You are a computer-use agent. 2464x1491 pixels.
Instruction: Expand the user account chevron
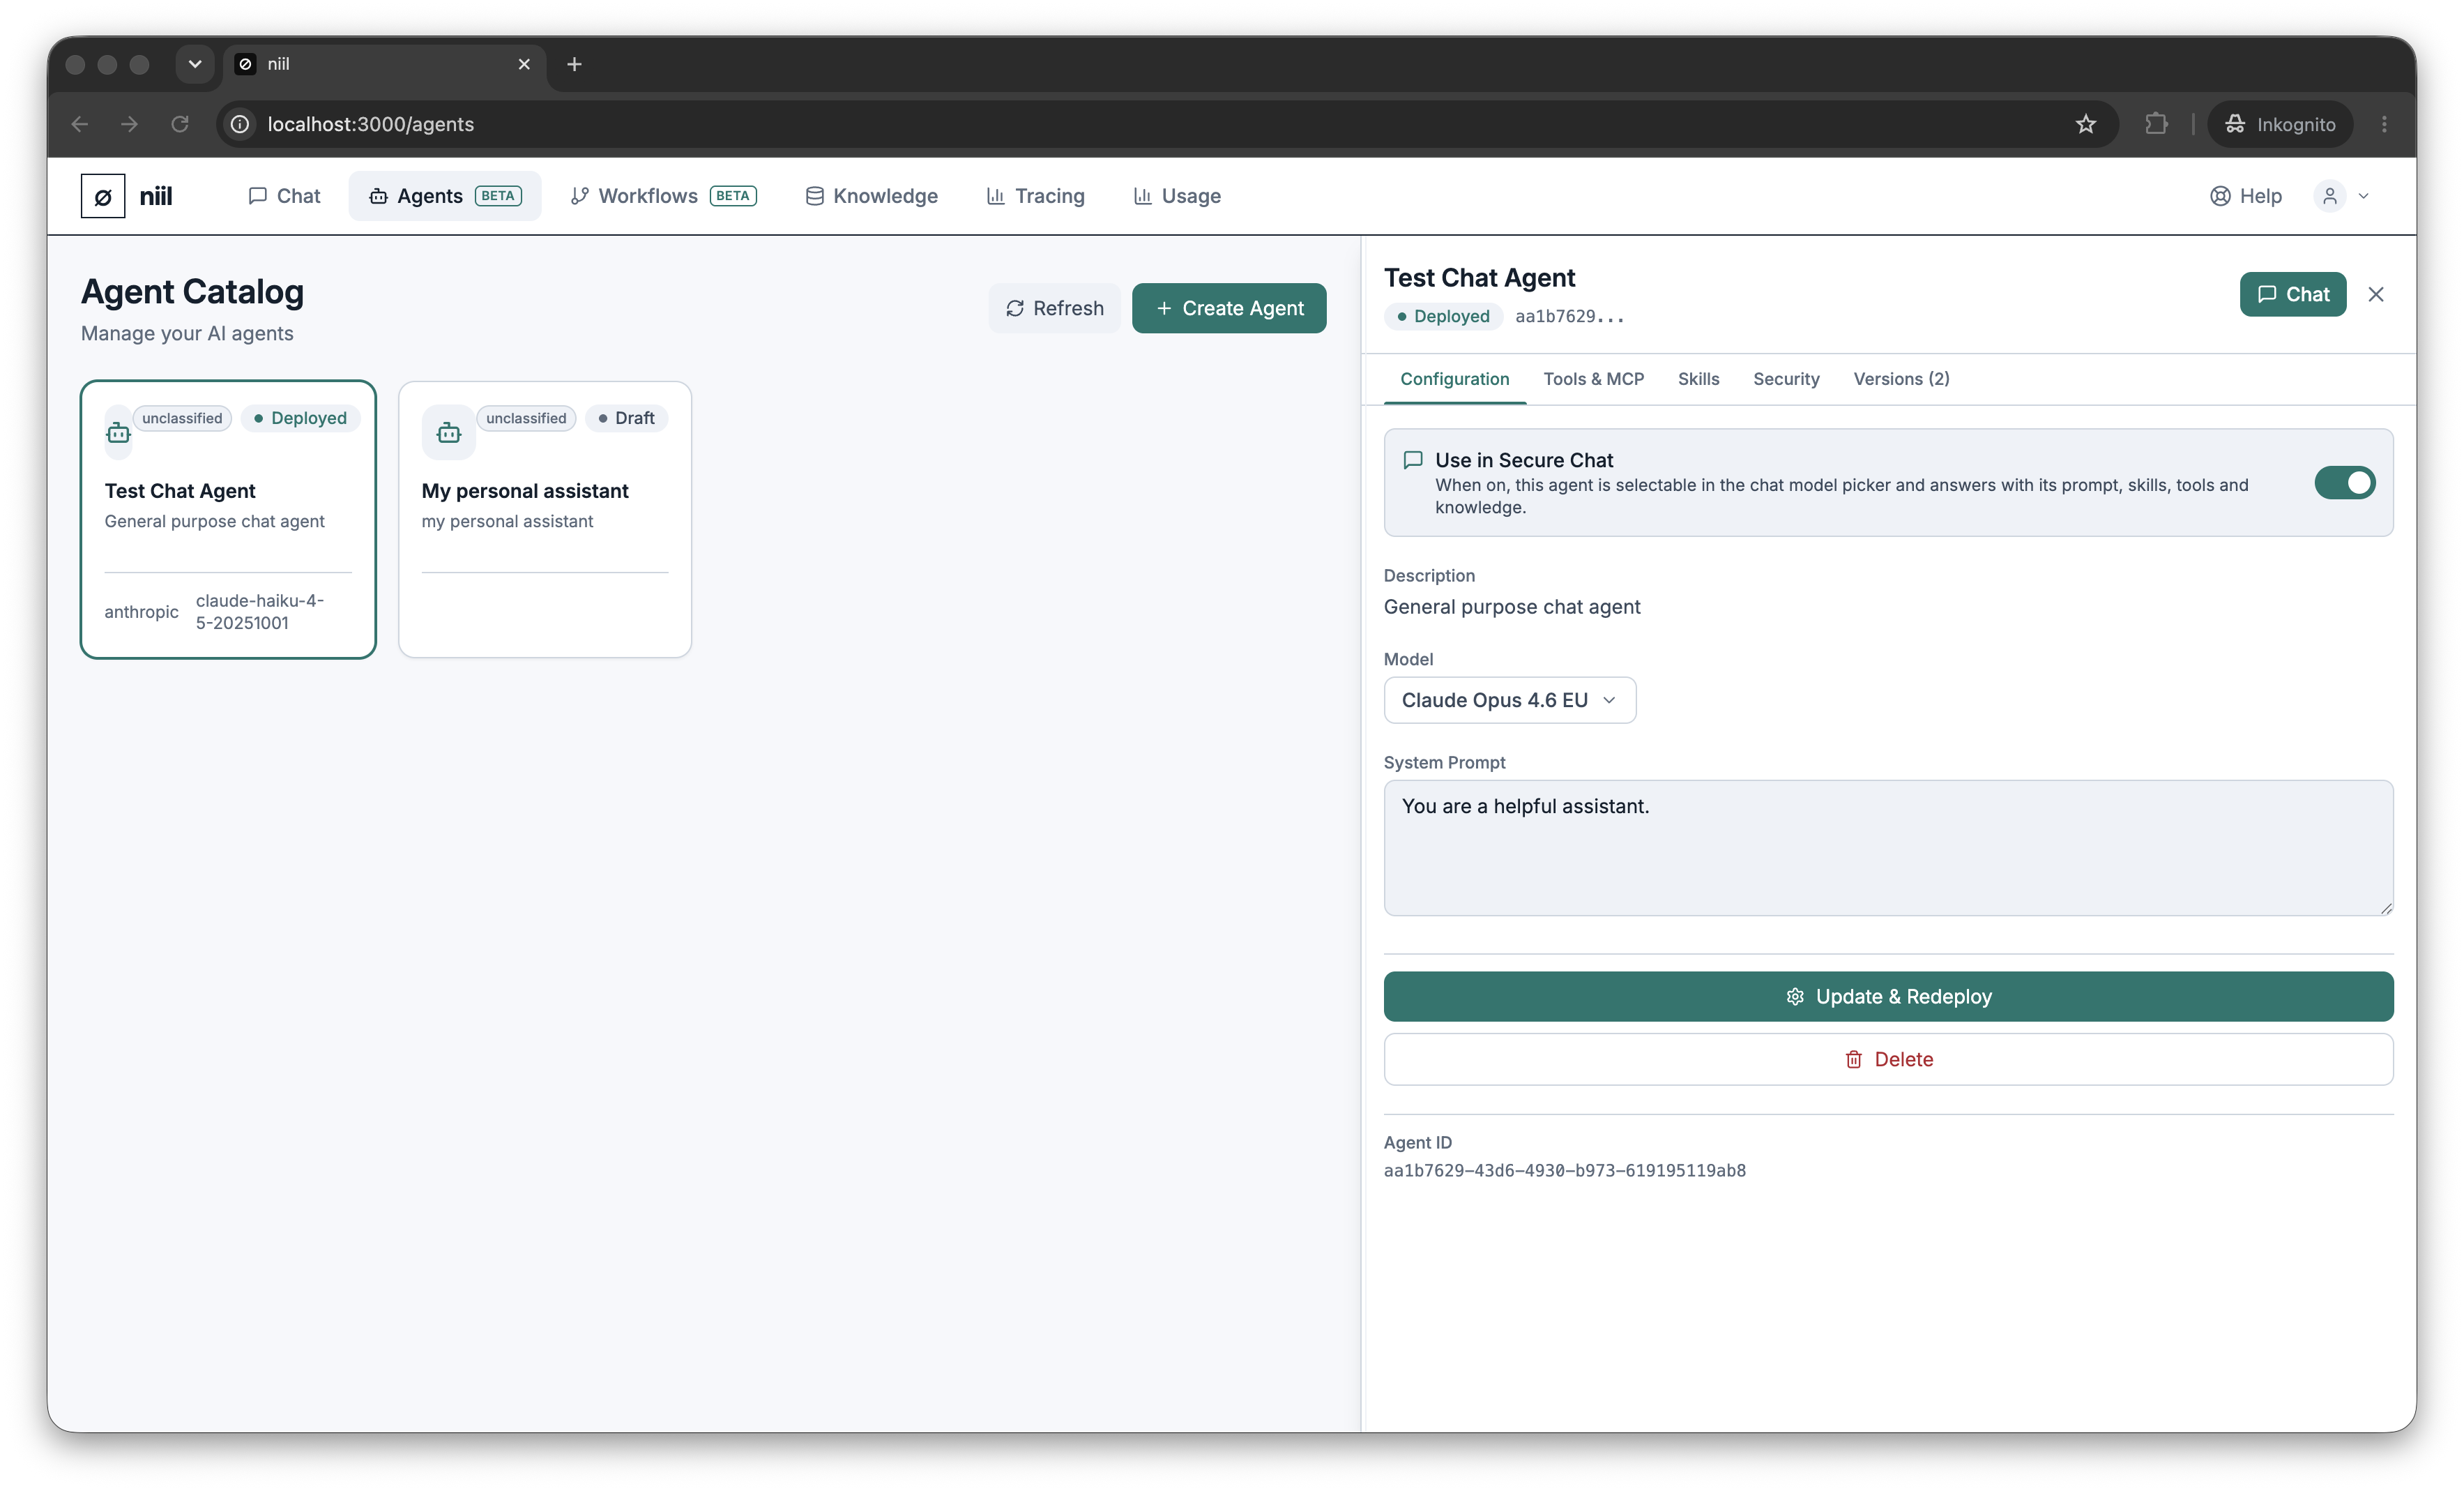pos(2364,196)
